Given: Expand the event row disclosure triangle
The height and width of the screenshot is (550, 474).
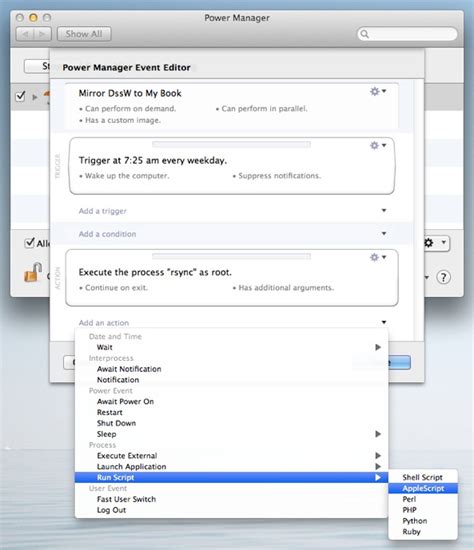Looking at the screenshot, I should click(x=35, y=97).
